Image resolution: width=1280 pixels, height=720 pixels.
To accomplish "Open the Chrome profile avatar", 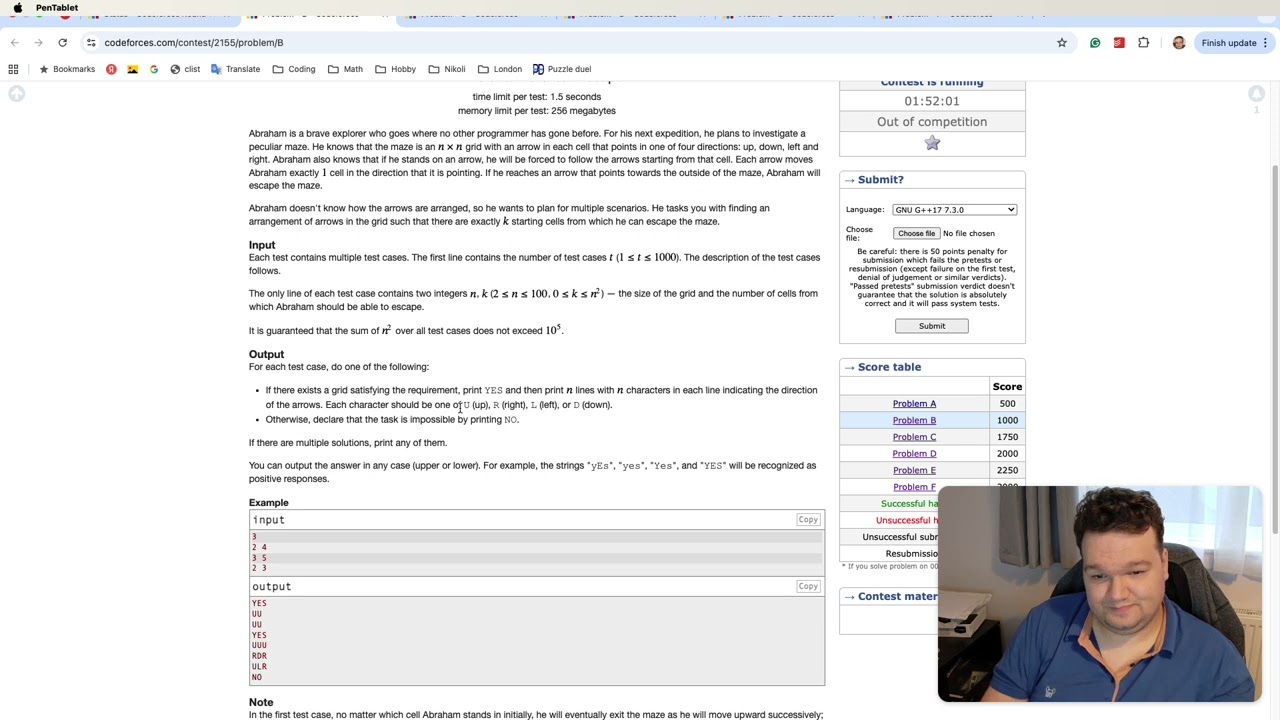I will point(1179,42).
